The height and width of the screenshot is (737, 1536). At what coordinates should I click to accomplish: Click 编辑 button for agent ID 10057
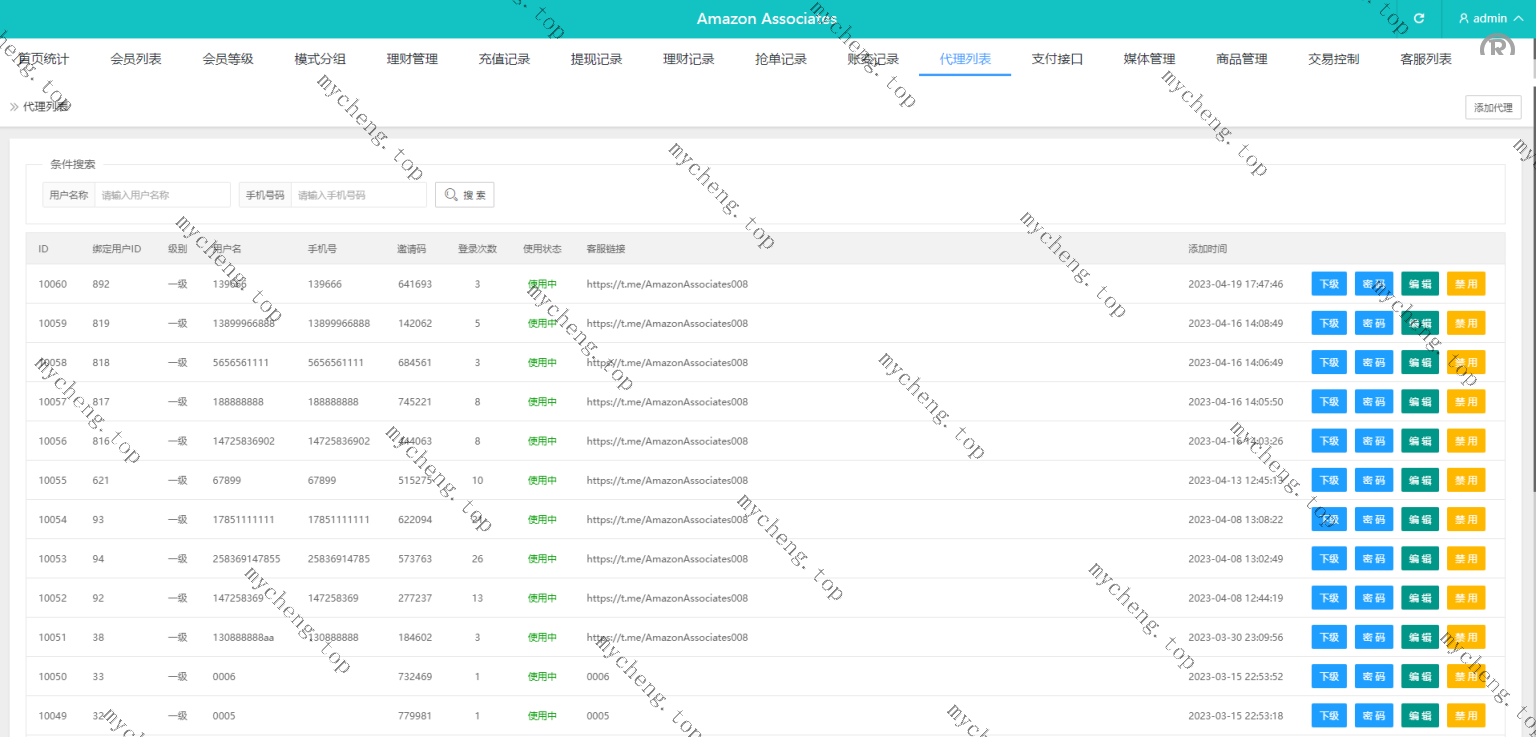[1420, 402]
